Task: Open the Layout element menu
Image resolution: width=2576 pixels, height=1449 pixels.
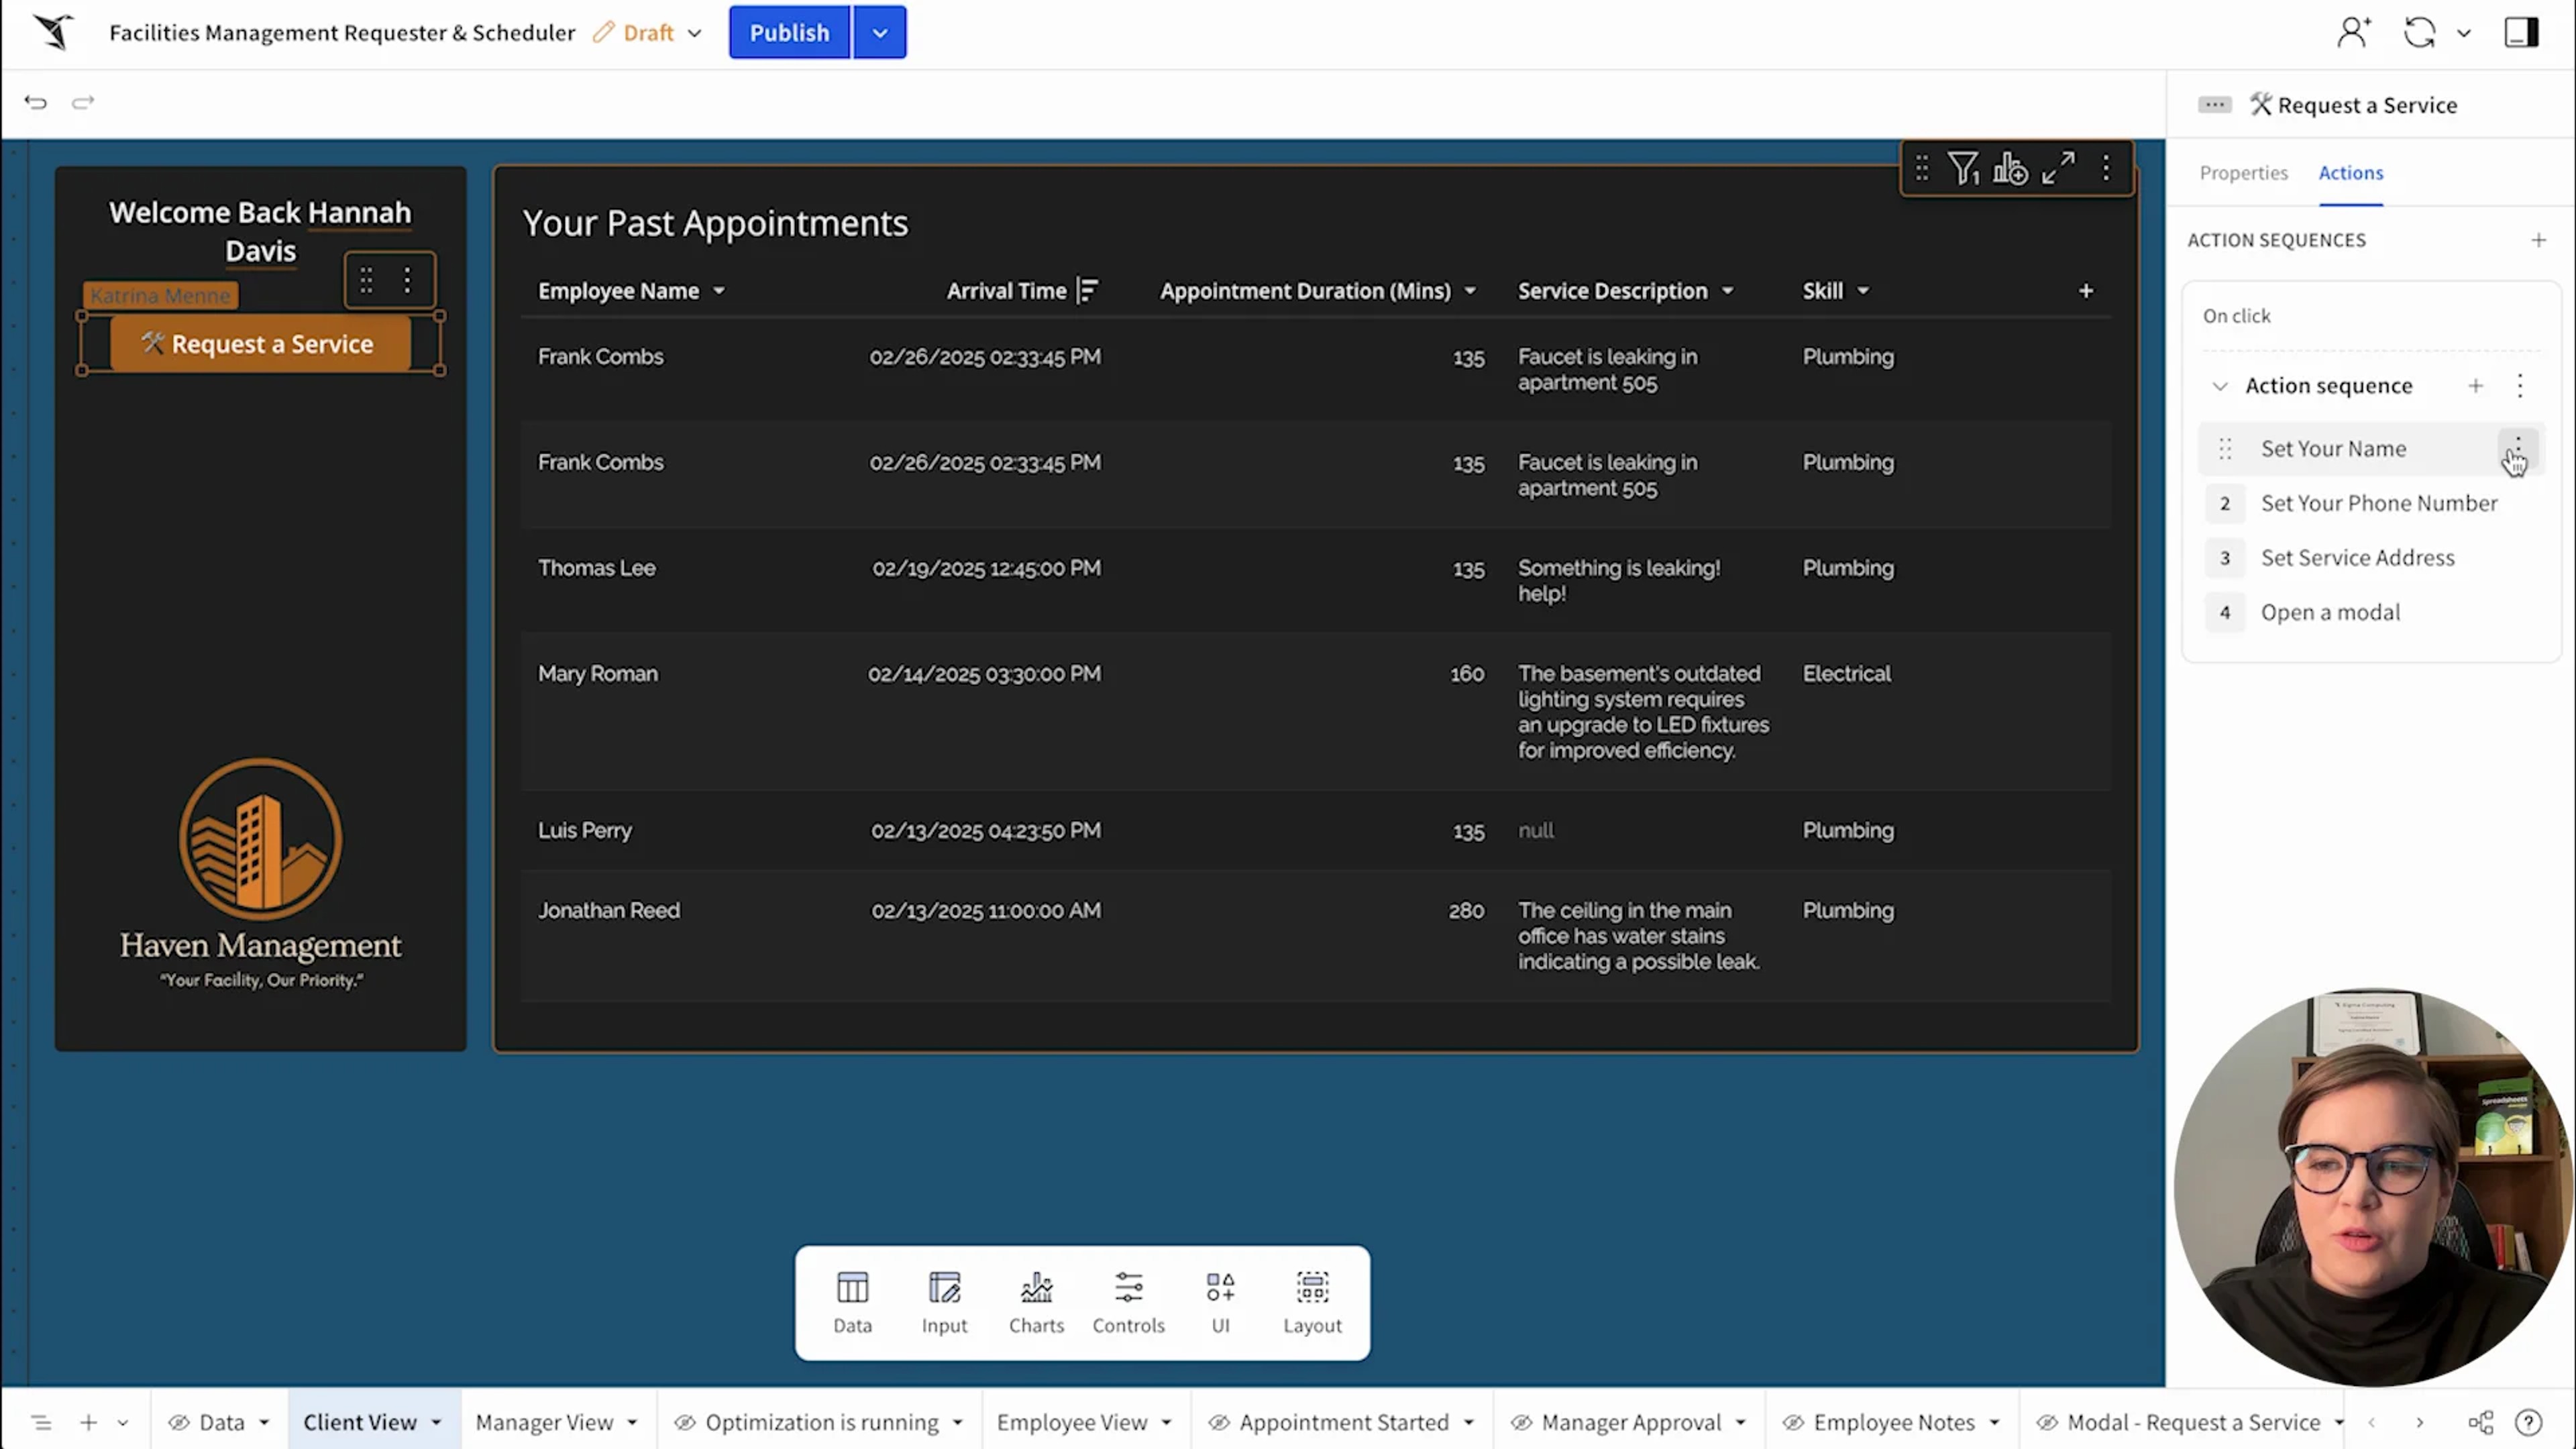Action: pyautogui.click(x=1312, y=1302)
